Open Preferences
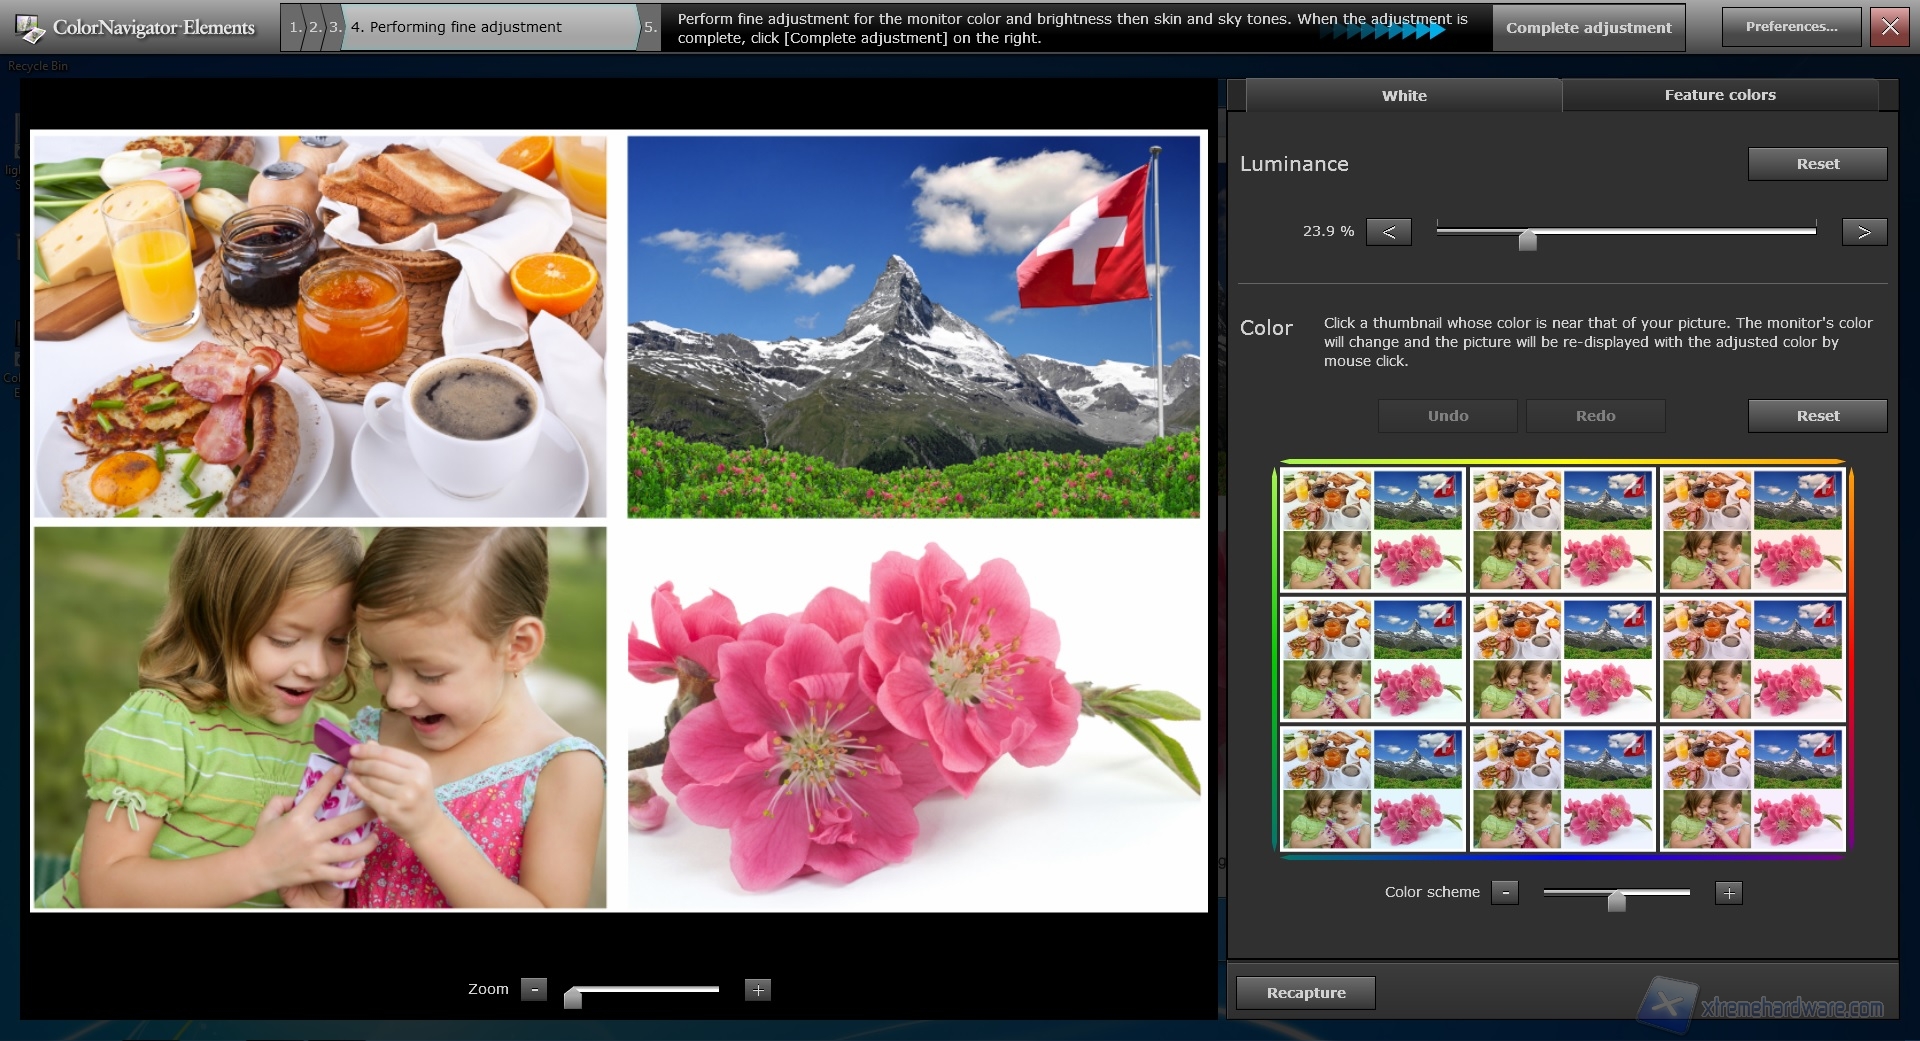1920x1041 pixels. 1790,26
